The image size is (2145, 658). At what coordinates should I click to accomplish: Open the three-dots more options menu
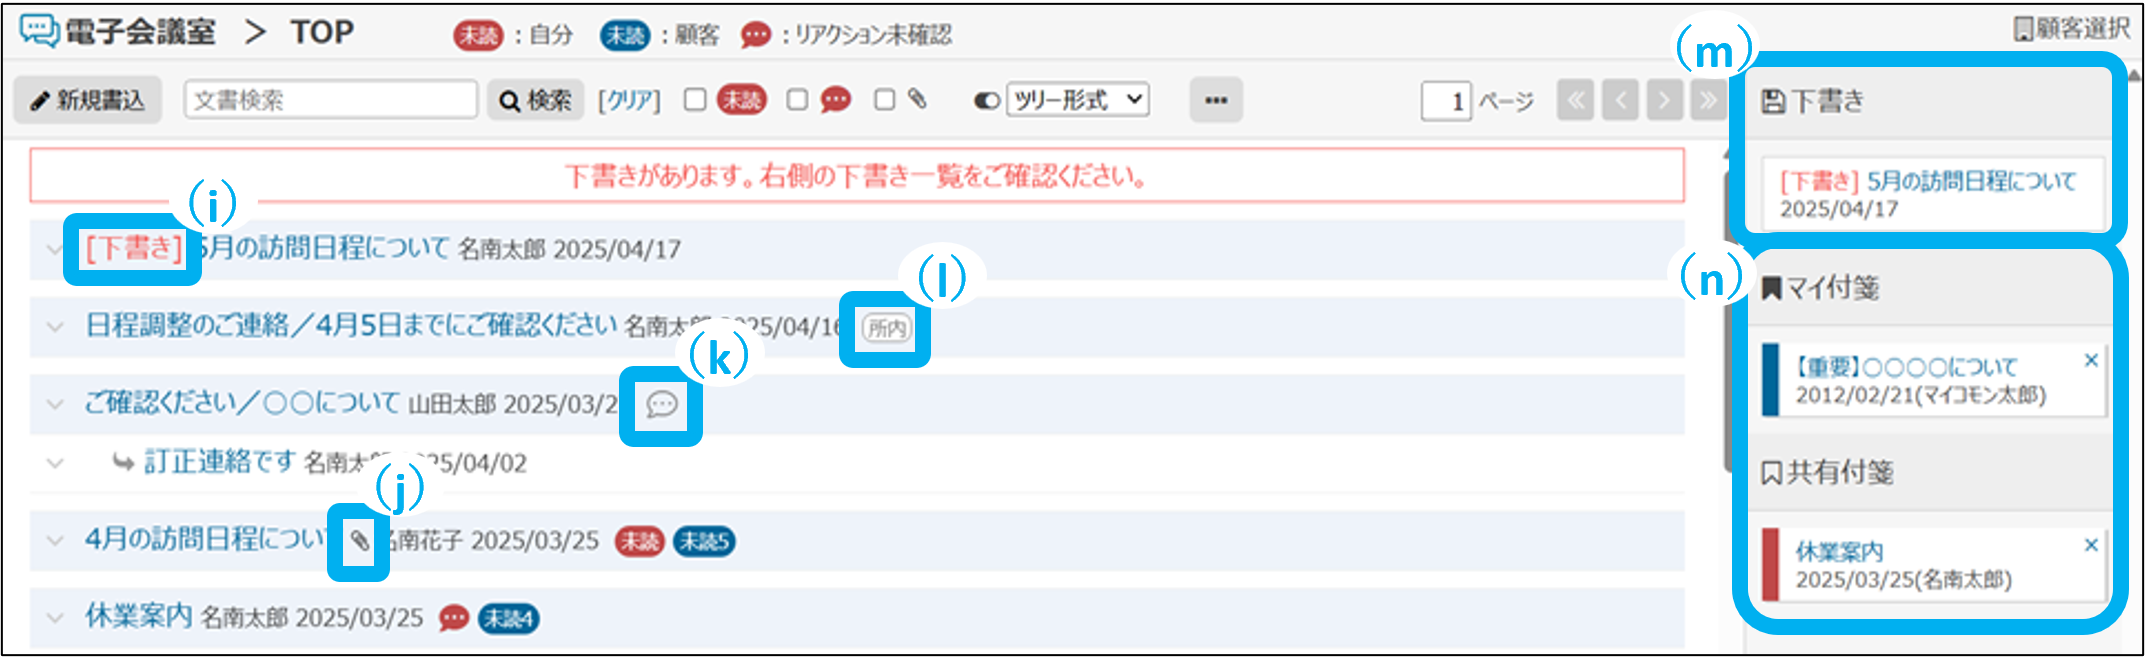1215,100
